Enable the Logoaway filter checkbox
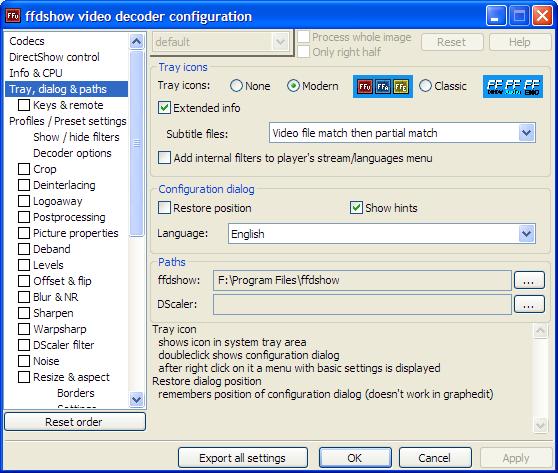 point(24,201)
